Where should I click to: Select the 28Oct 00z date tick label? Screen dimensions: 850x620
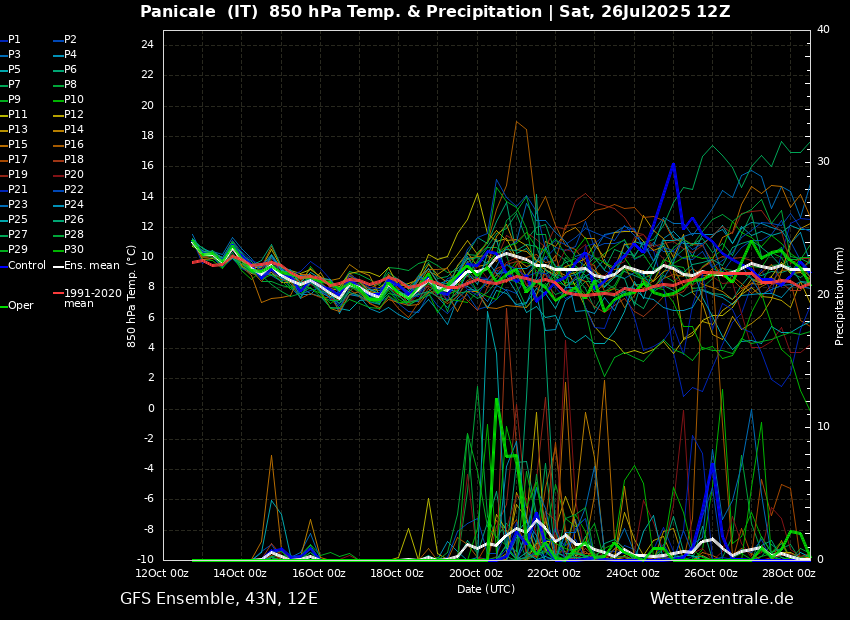(x=788, y=574)
